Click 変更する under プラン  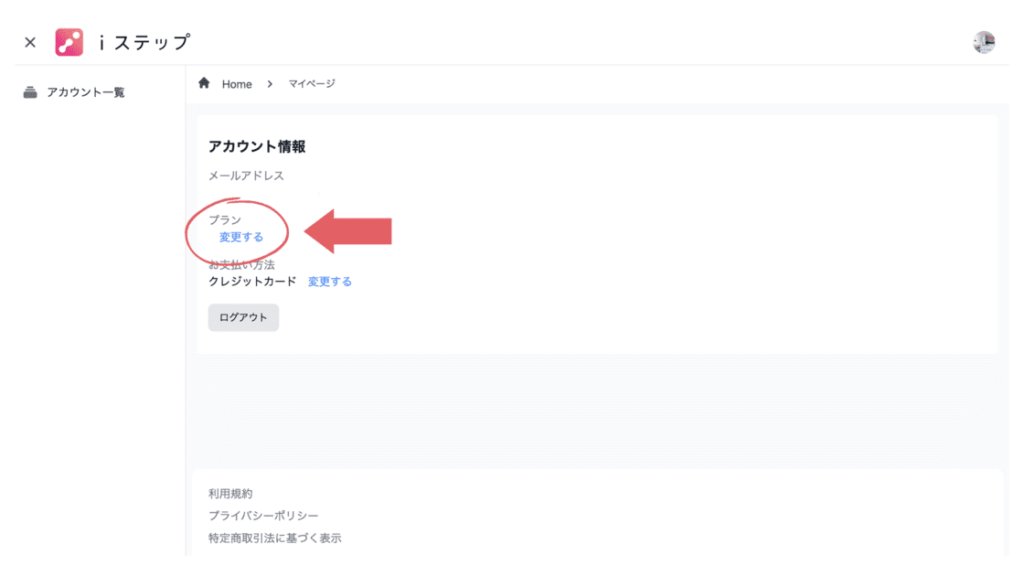coord(241,237)
